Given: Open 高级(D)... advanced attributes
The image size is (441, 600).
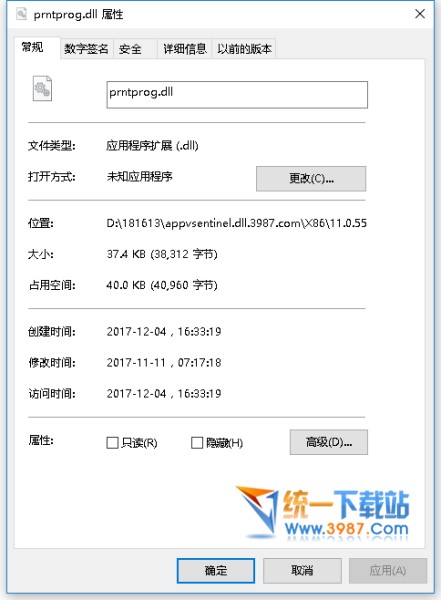Looking at the screenshot, I should coord(328,442).
